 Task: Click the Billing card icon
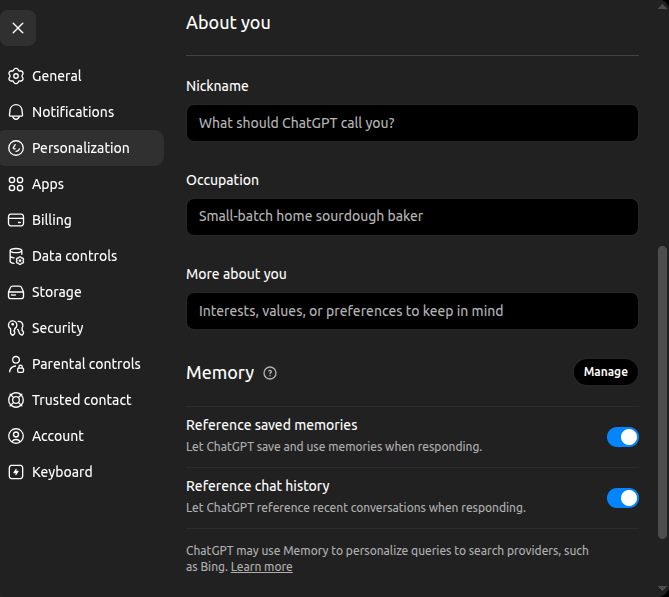click(x=16, y=220)
